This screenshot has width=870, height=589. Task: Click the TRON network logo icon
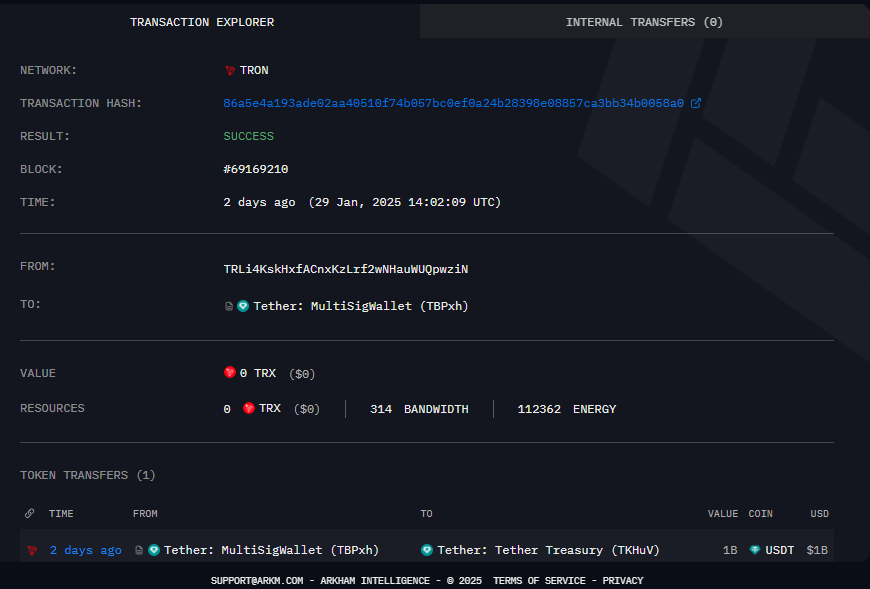point(230,70)
